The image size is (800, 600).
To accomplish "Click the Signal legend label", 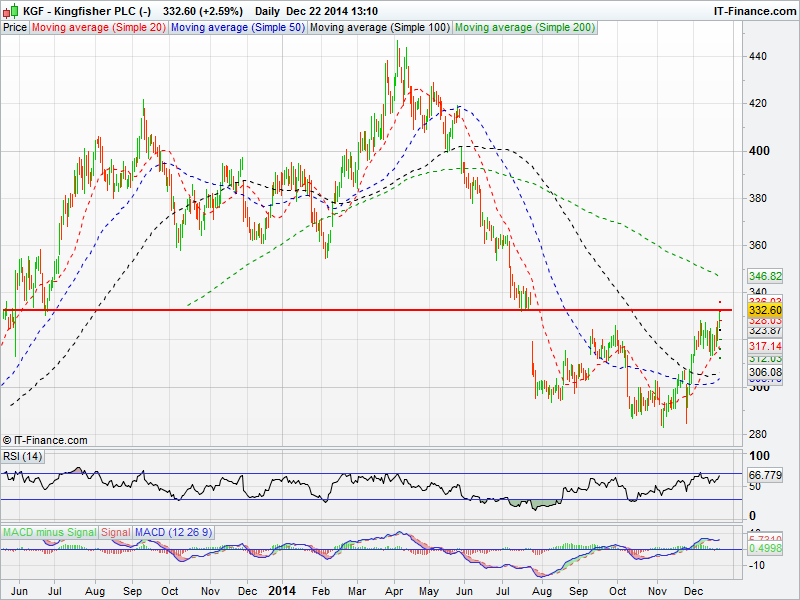I will tap(116, 532).
